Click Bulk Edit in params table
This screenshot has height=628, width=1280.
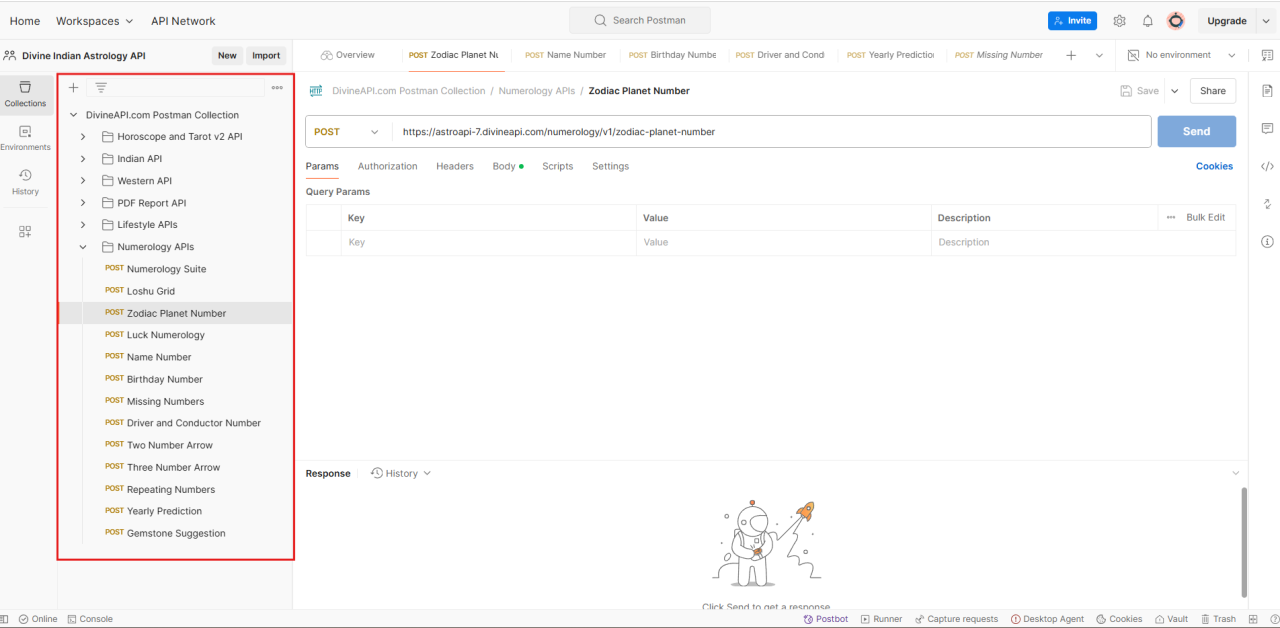coord(1205,217)
